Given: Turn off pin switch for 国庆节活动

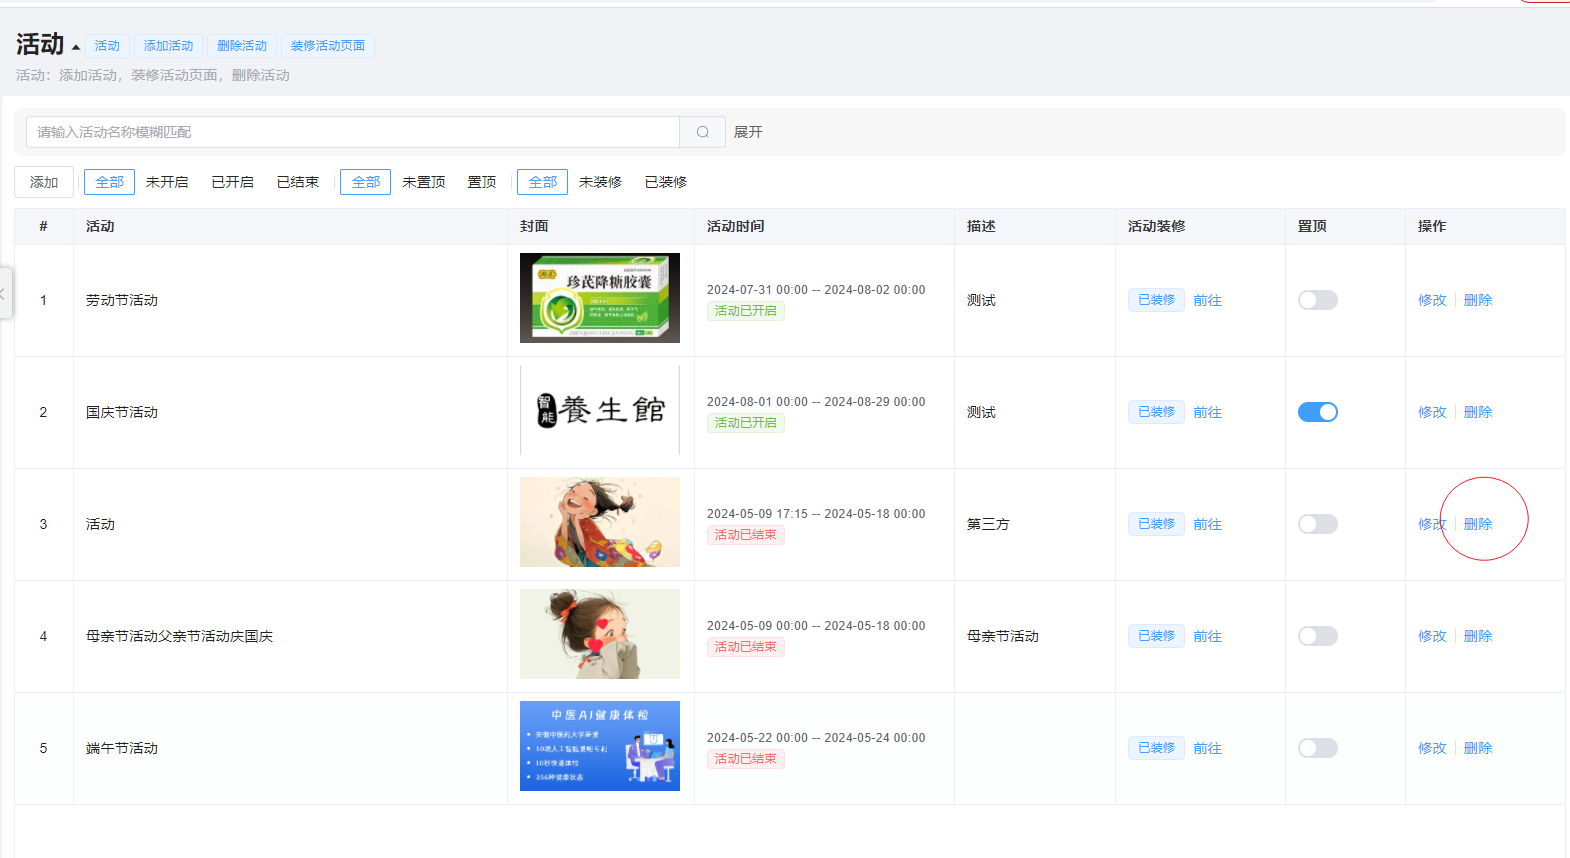Looking at the screenshot, I should (1318, 412).
